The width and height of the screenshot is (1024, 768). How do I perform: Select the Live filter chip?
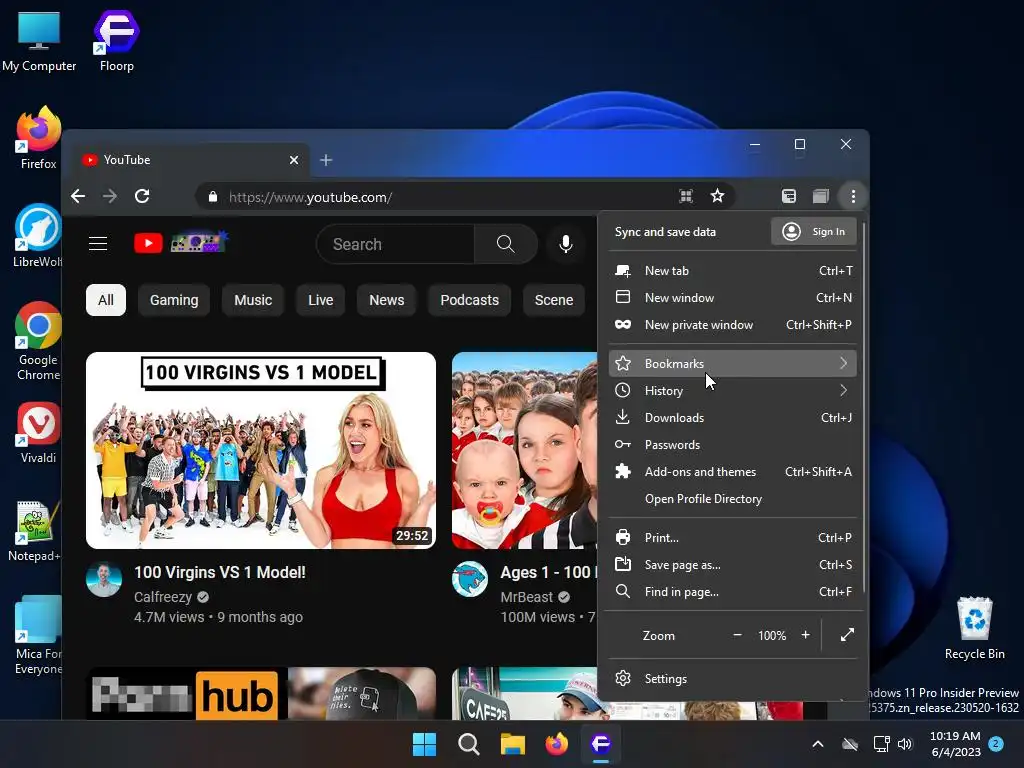tap(320, 300)
